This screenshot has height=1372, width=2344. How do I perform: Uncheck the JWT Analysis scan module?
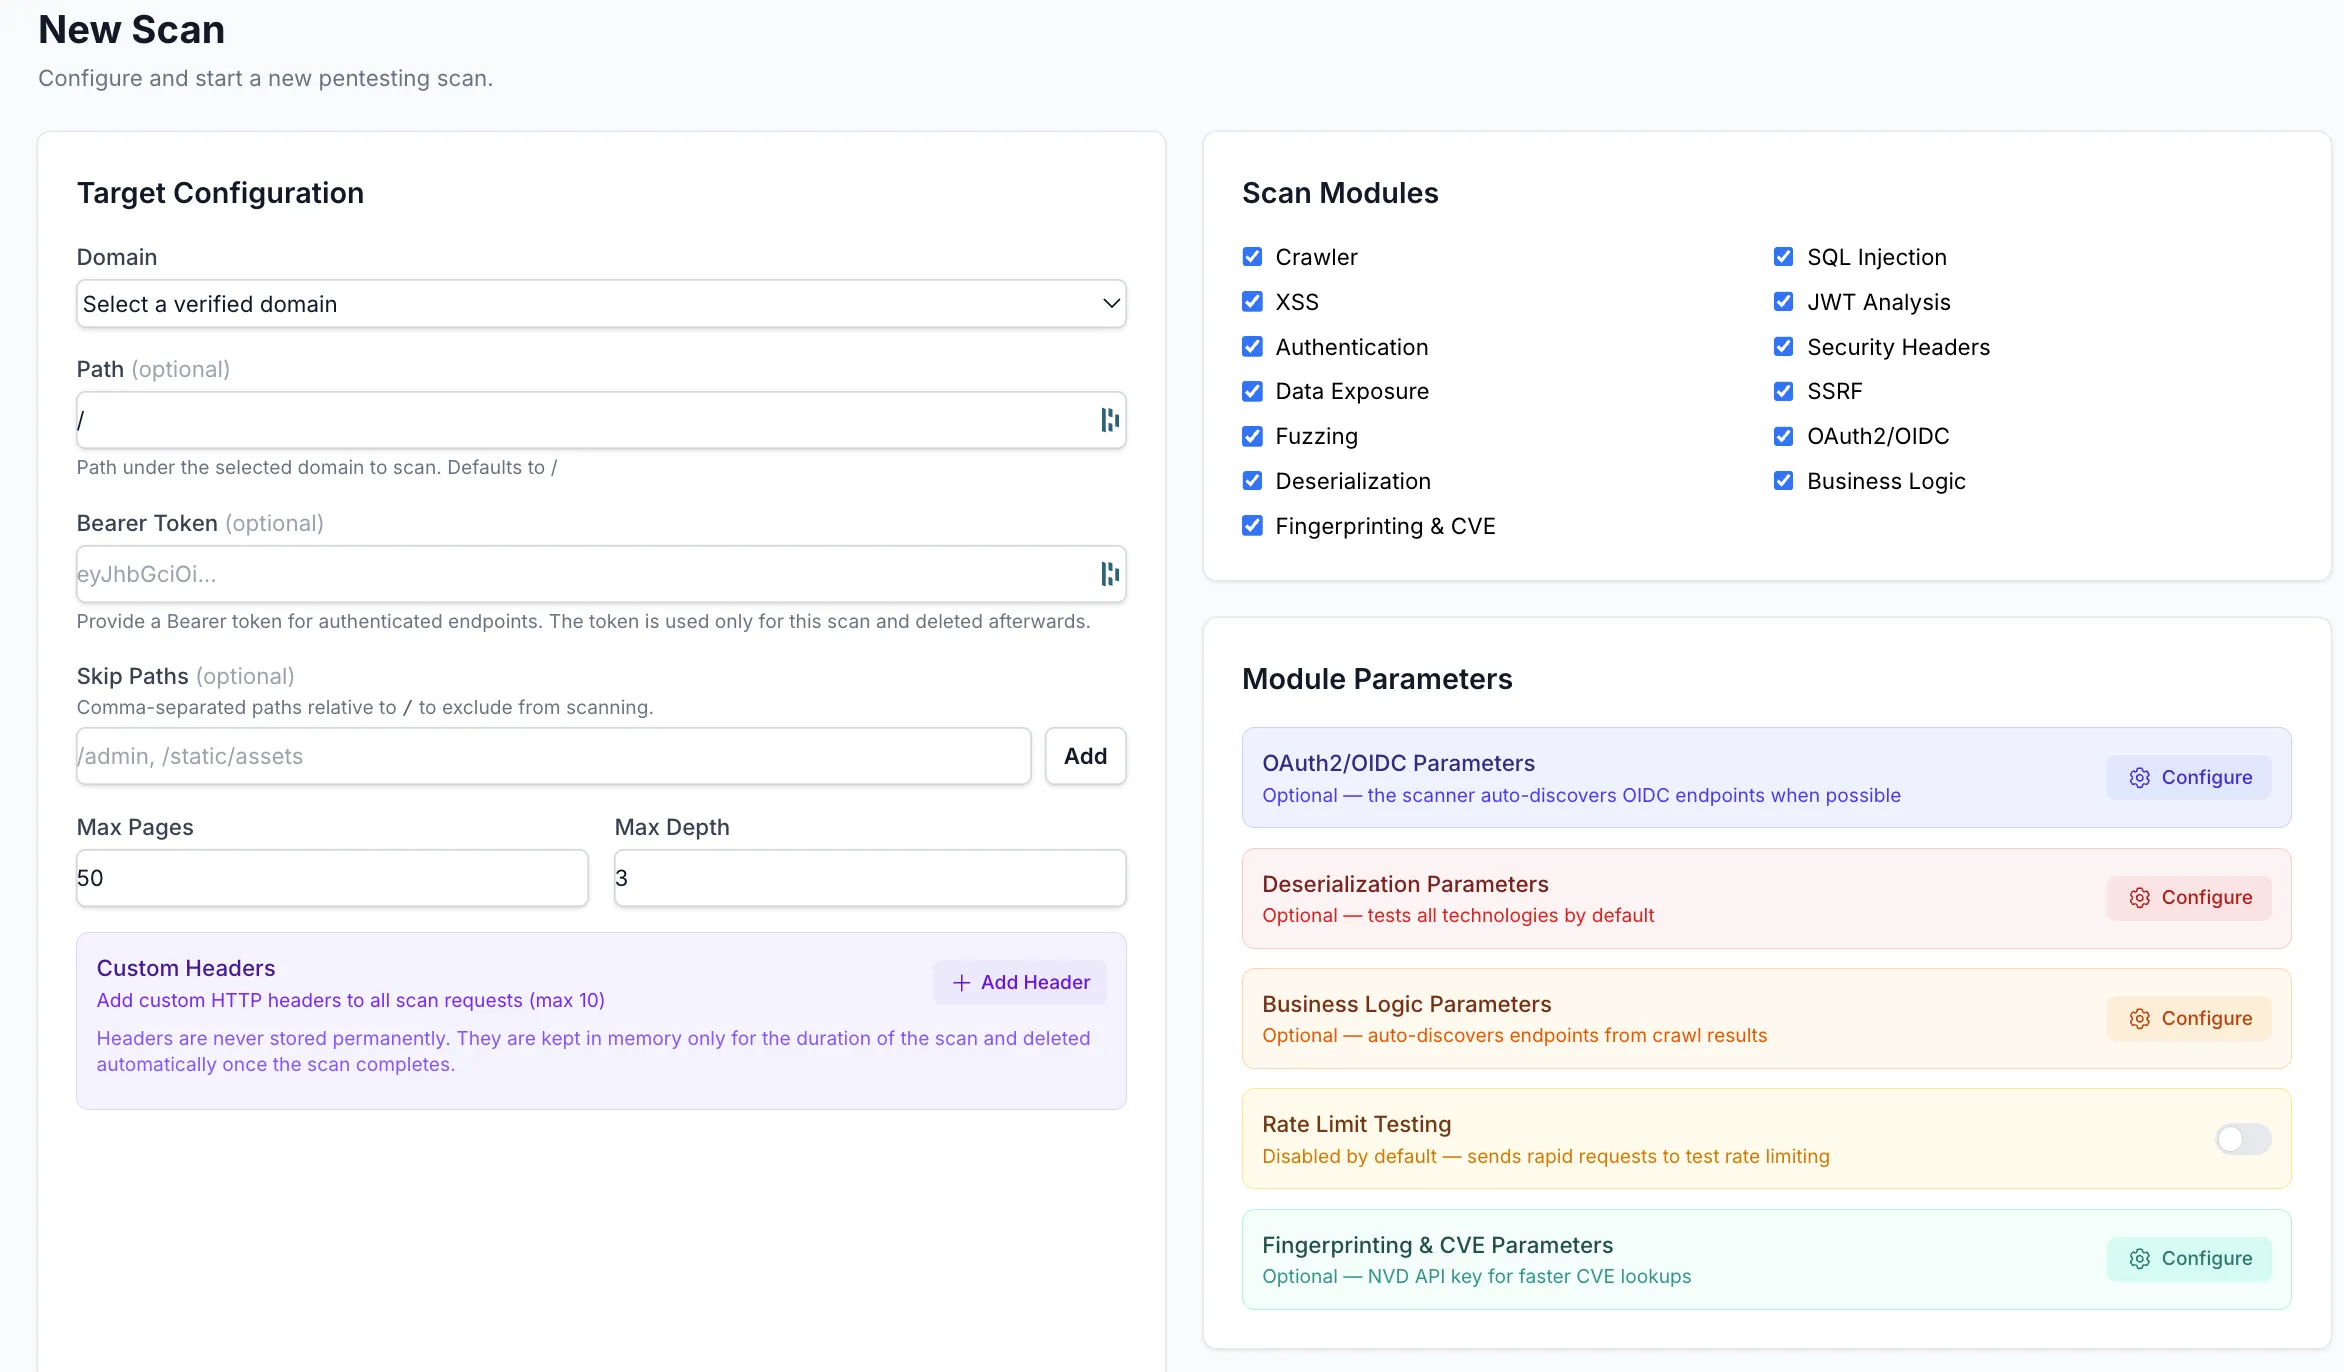(1782, 302)
